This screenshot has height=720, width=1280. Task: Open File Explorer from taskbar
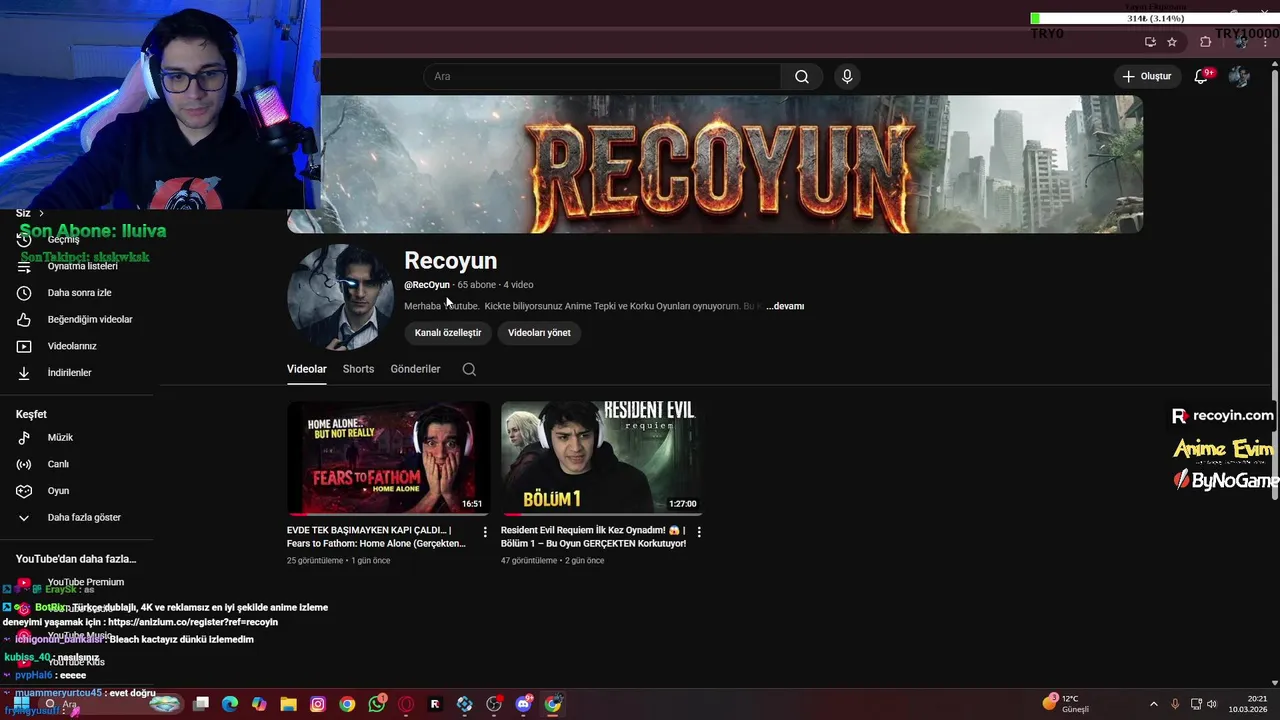click(288, 704)
